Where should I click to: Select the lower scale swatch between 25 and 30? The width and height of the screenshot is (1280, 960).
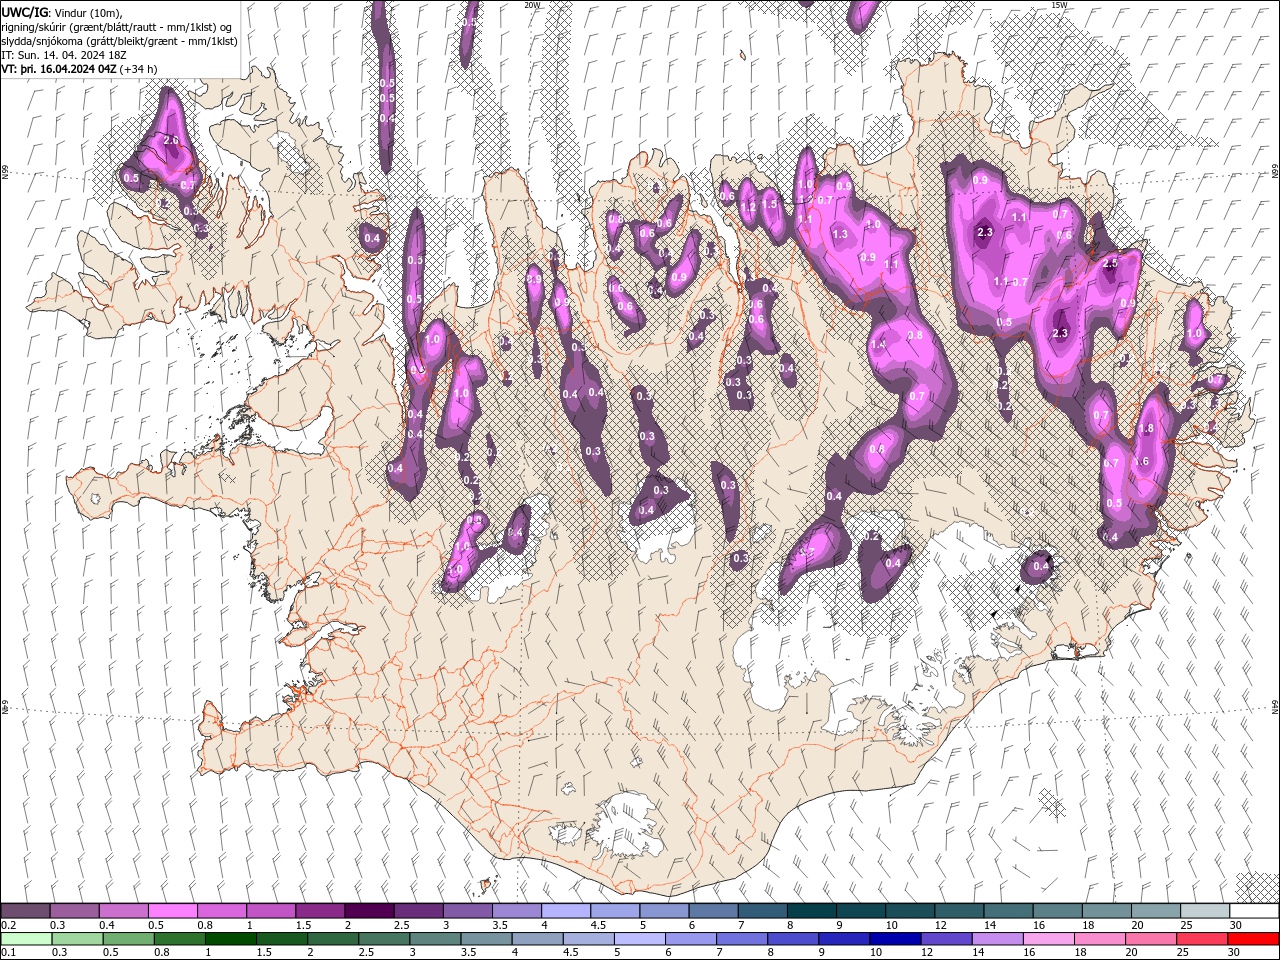[1202, 939]
